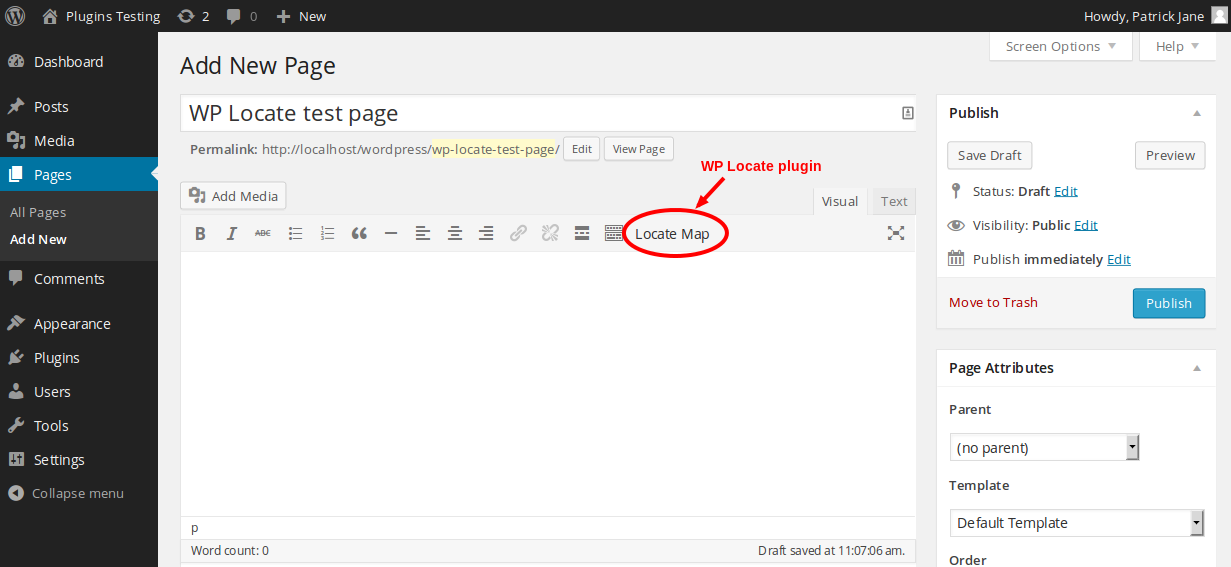The height and width of the screenshot is (567, 1231).
Task: Click the View Page button
Action: pyautogui.click(x=638, y=149)
